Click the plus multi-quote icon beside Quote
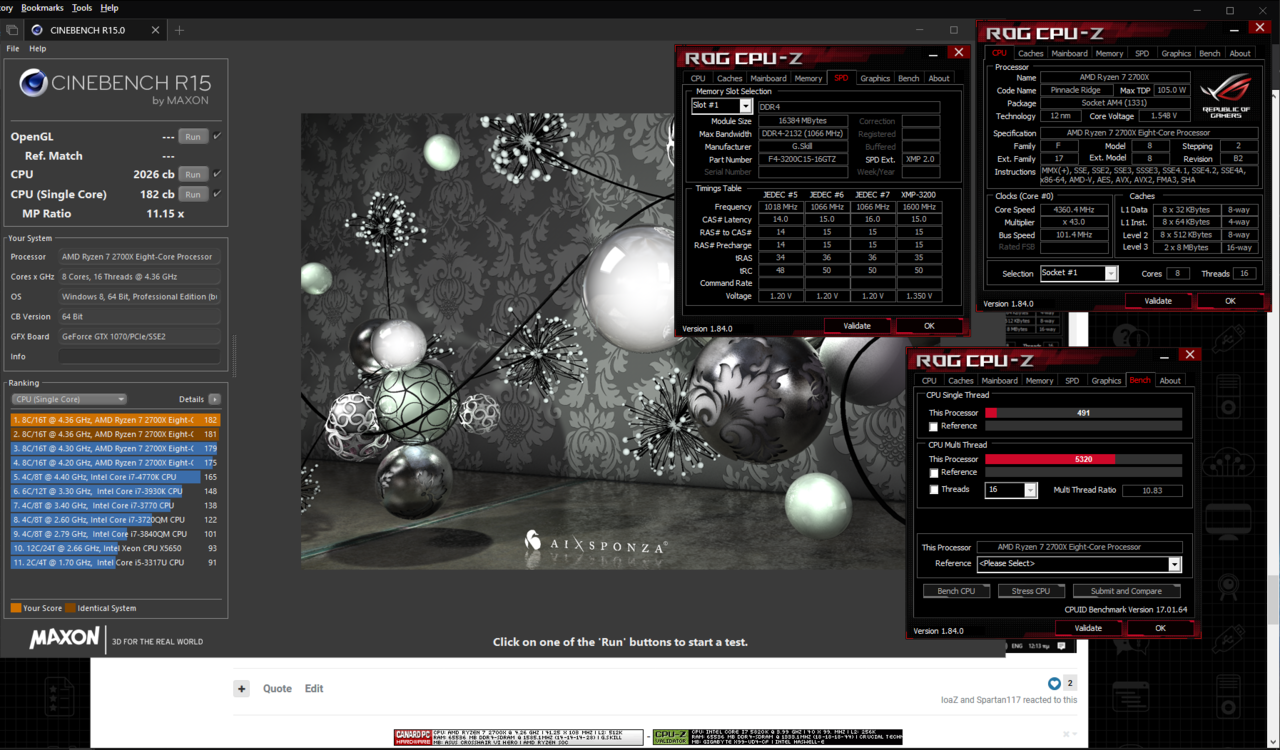The height and width of the screenshot is (750, 1280). pos(242,688)
